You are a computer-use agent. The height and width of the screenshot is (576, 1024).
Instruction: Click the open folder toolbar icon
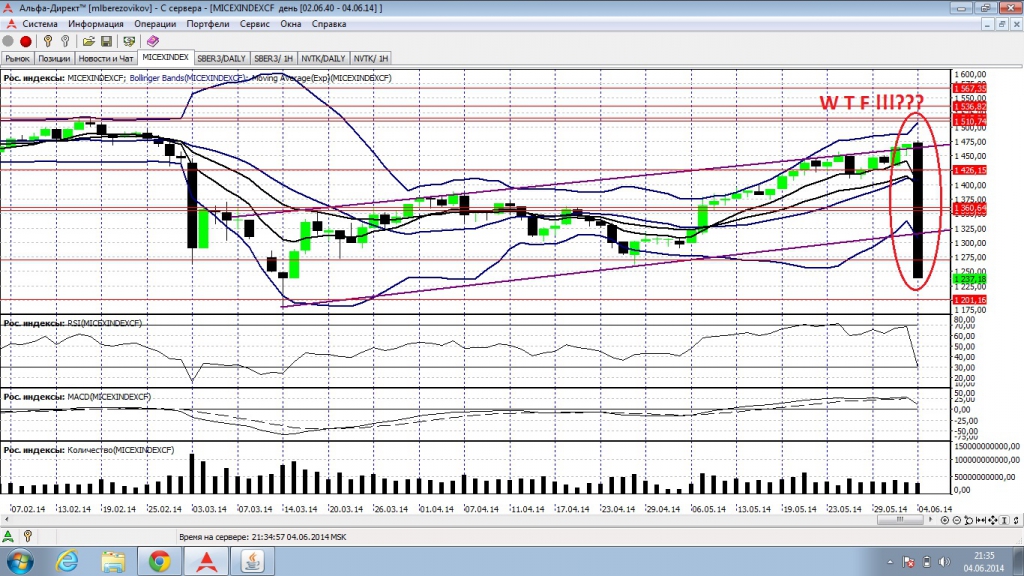coord(88,41)
